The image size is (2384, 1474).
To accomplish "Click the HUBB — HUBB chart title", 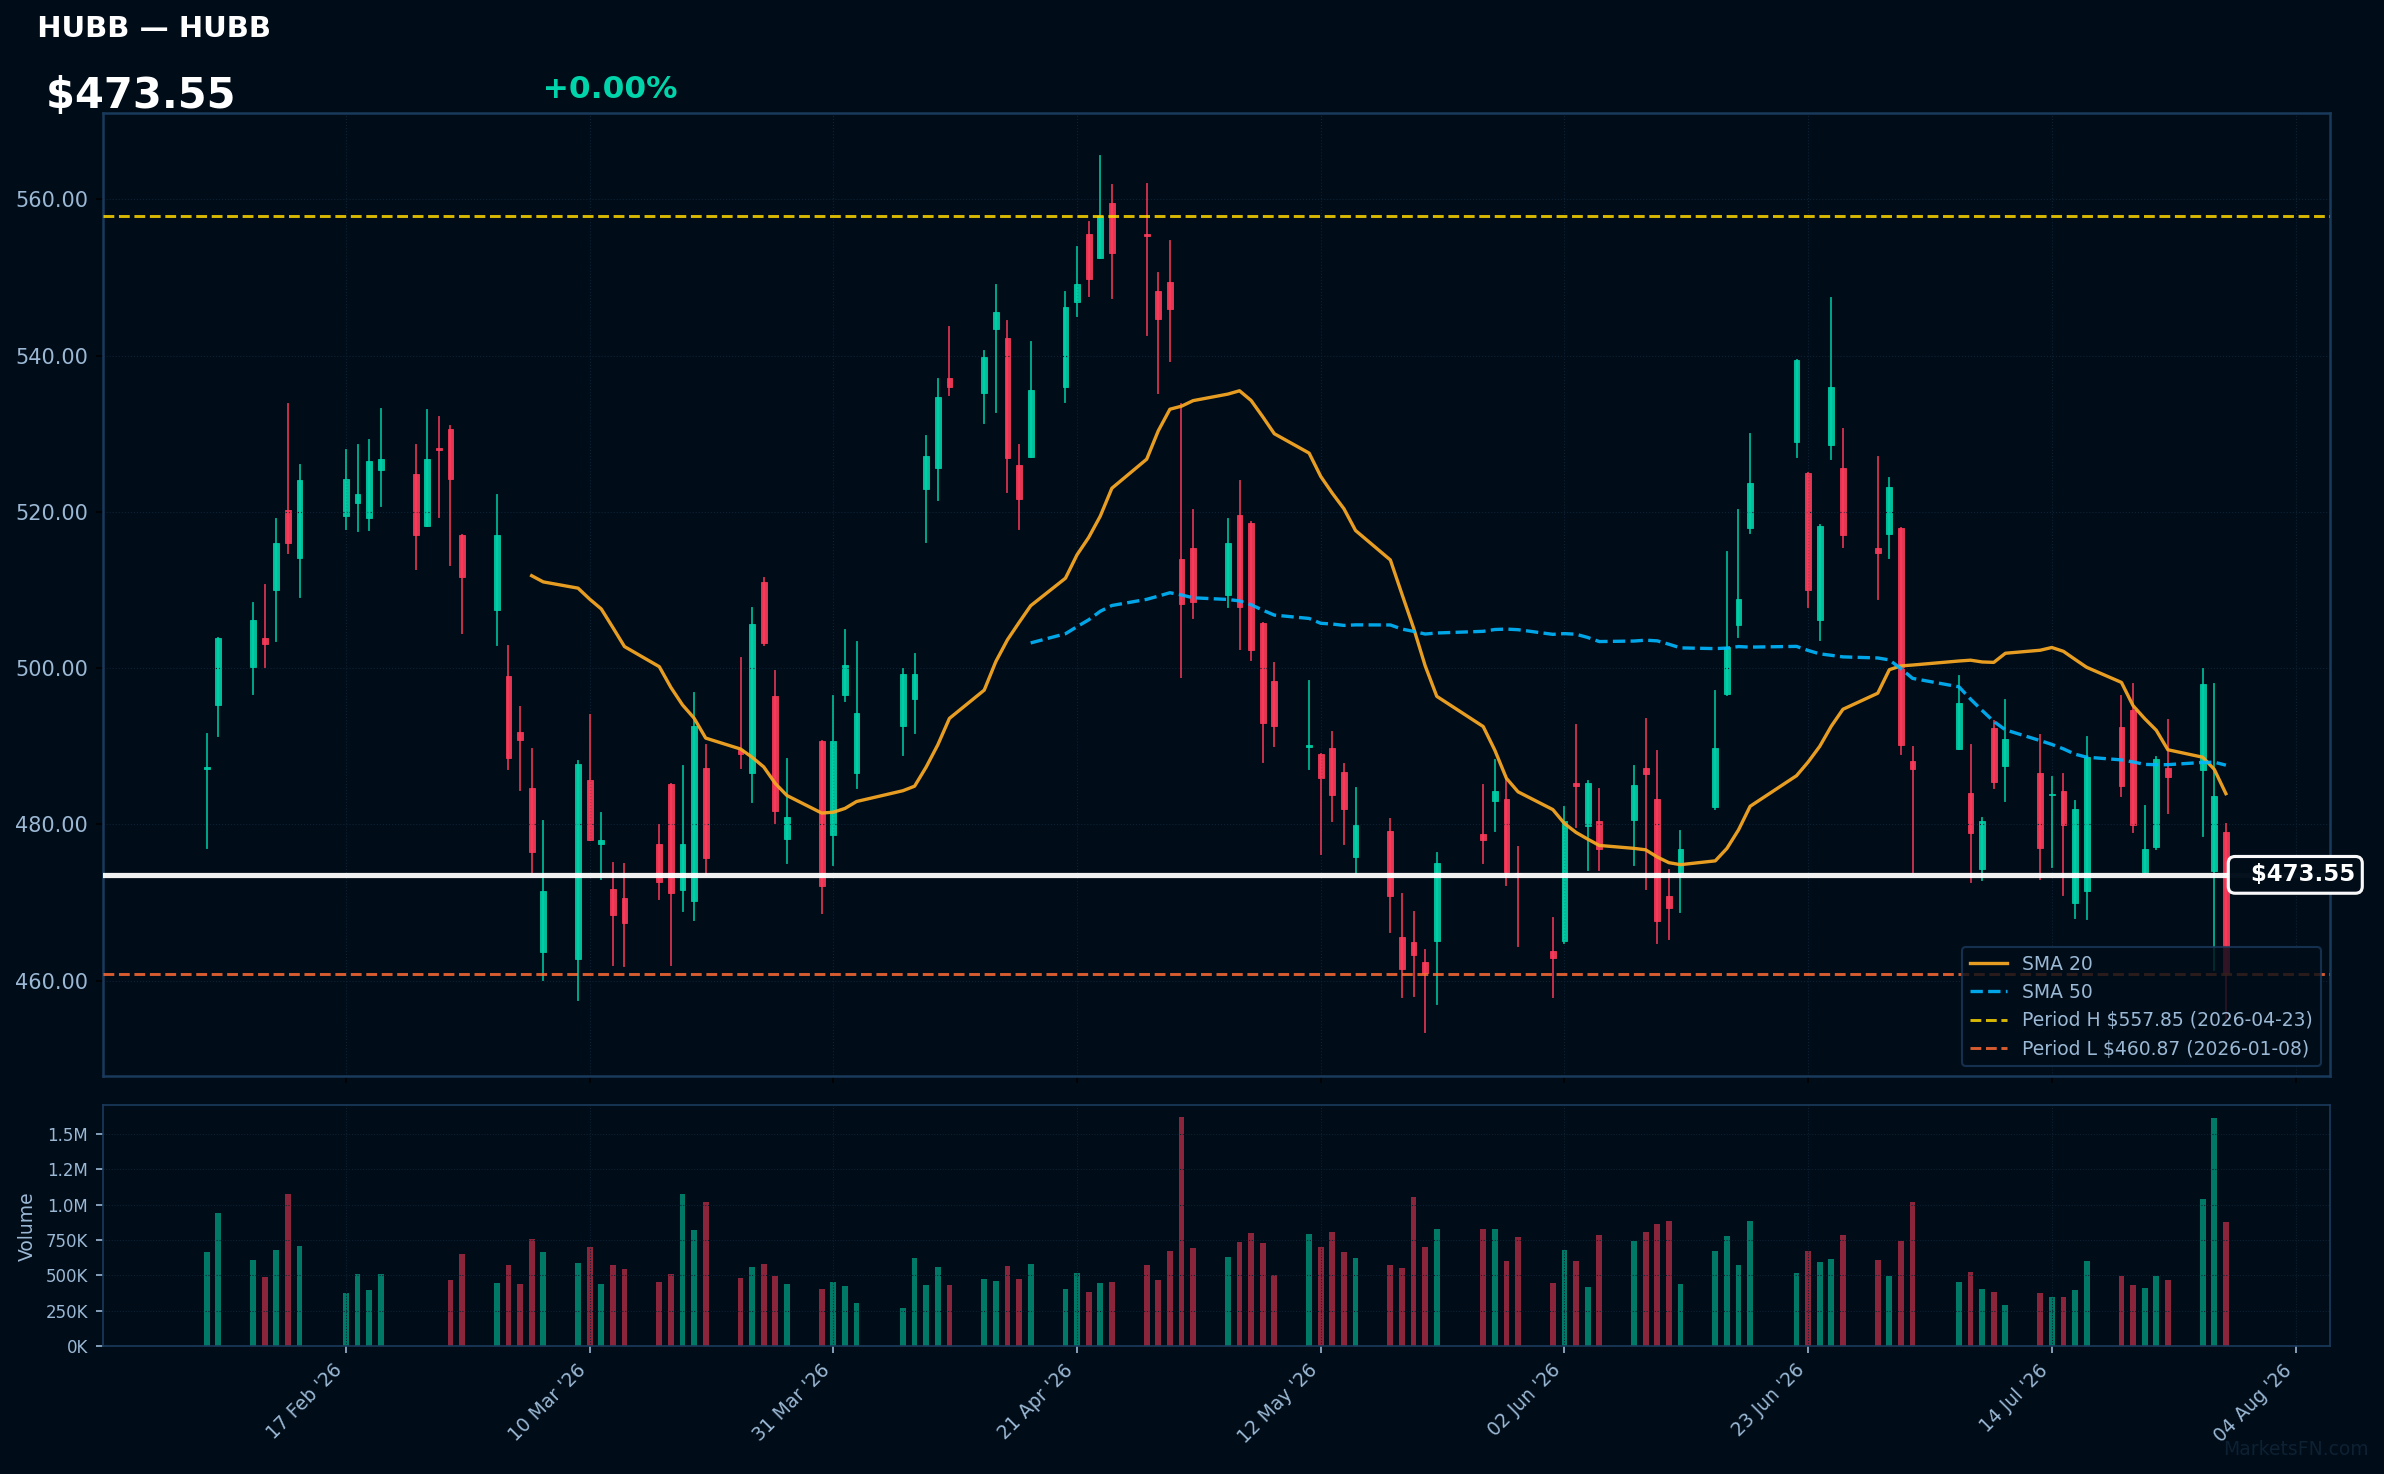I will [154, 28].
